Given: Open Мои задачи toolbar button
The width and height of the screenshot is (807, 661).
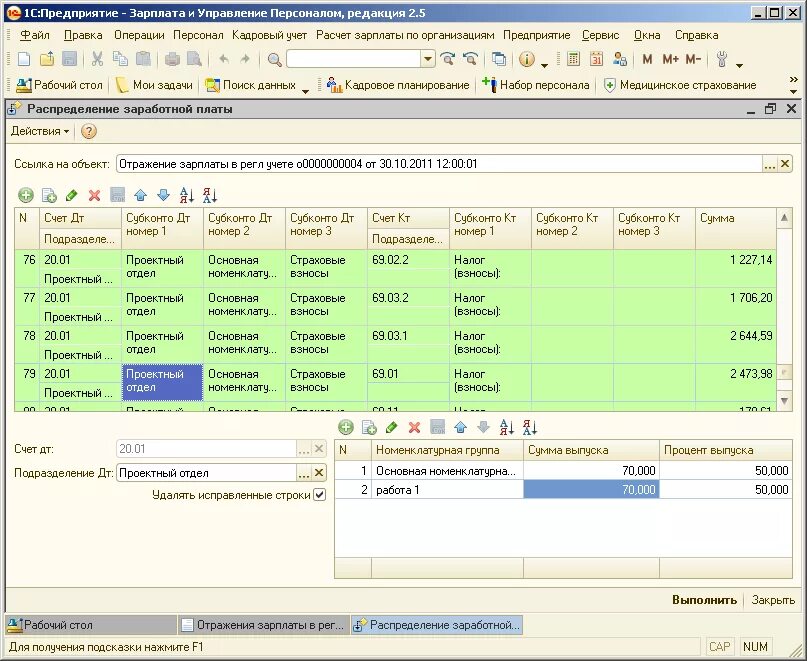Looking at the screenshot, I should (x=154, y=85).
